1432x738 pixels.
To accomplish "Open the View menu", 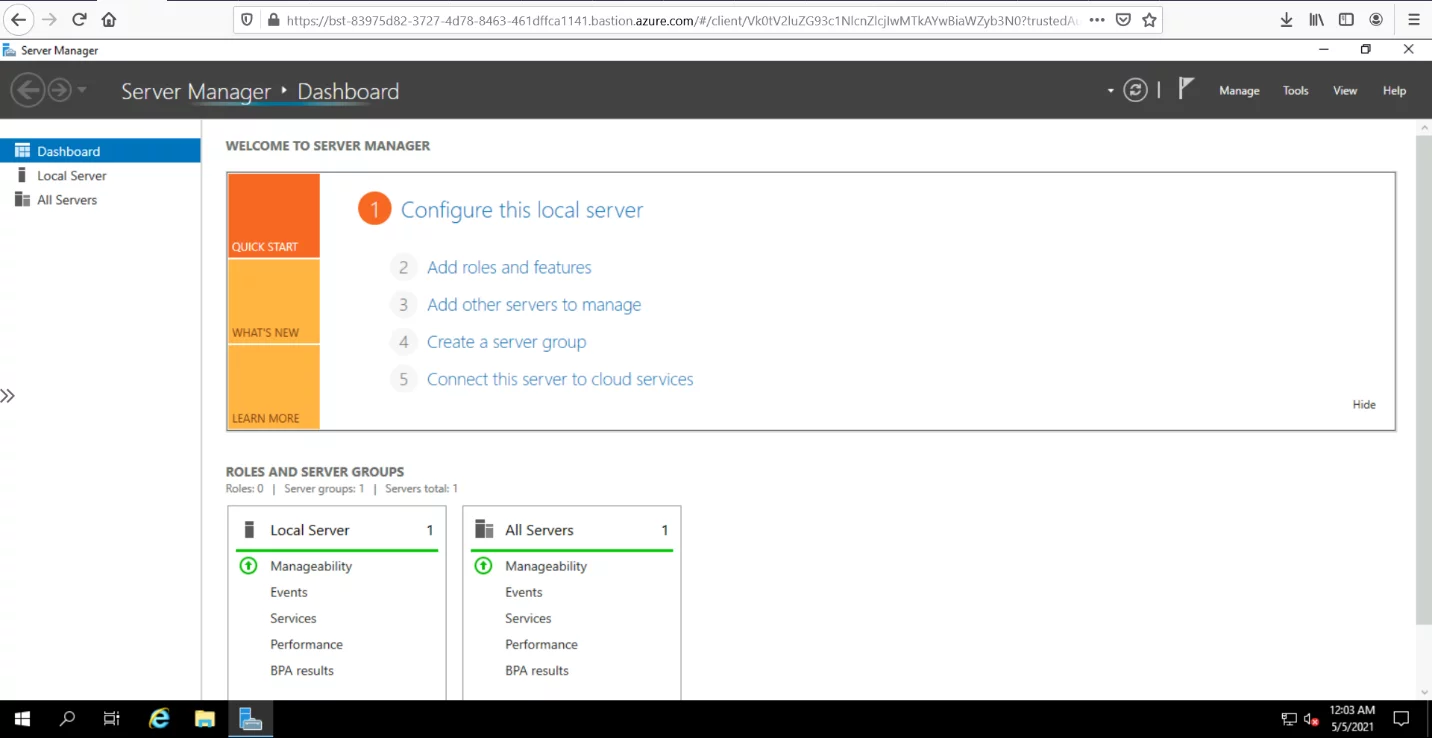I will [x=1345, y=91].
